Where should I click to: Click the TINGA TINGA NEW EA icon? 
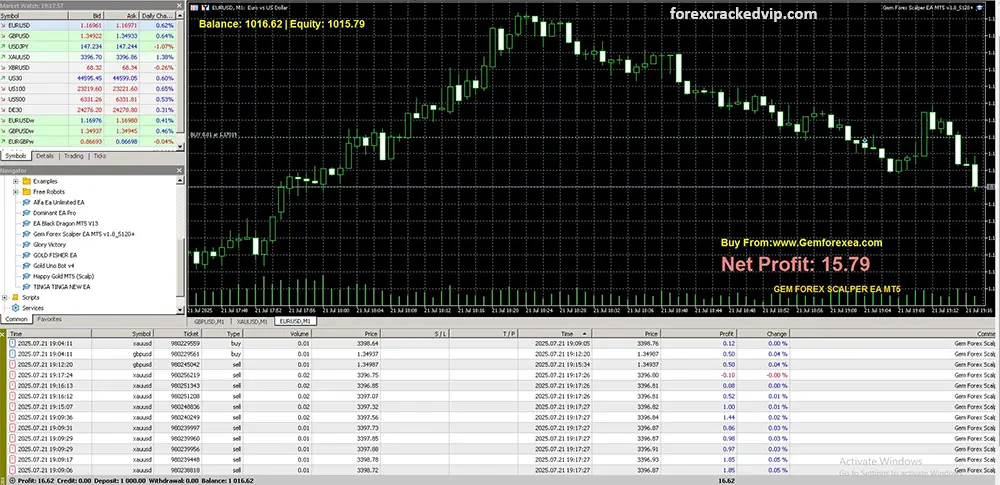[27, 287]
